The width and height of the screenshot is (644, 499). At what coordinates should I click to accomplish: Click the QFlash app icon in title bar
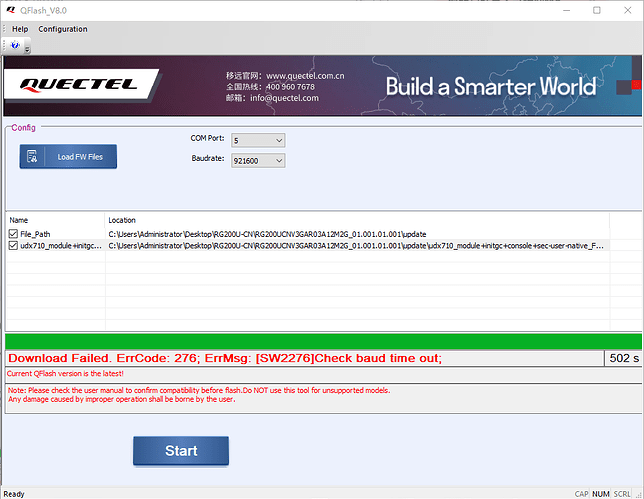(x=11, y=10)
